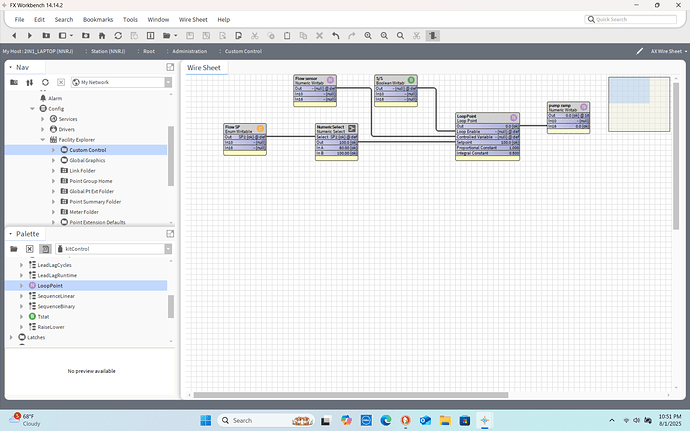Click inside the Quick Search field
This screenshot has width=690, height=431.
tap(630, 19)
